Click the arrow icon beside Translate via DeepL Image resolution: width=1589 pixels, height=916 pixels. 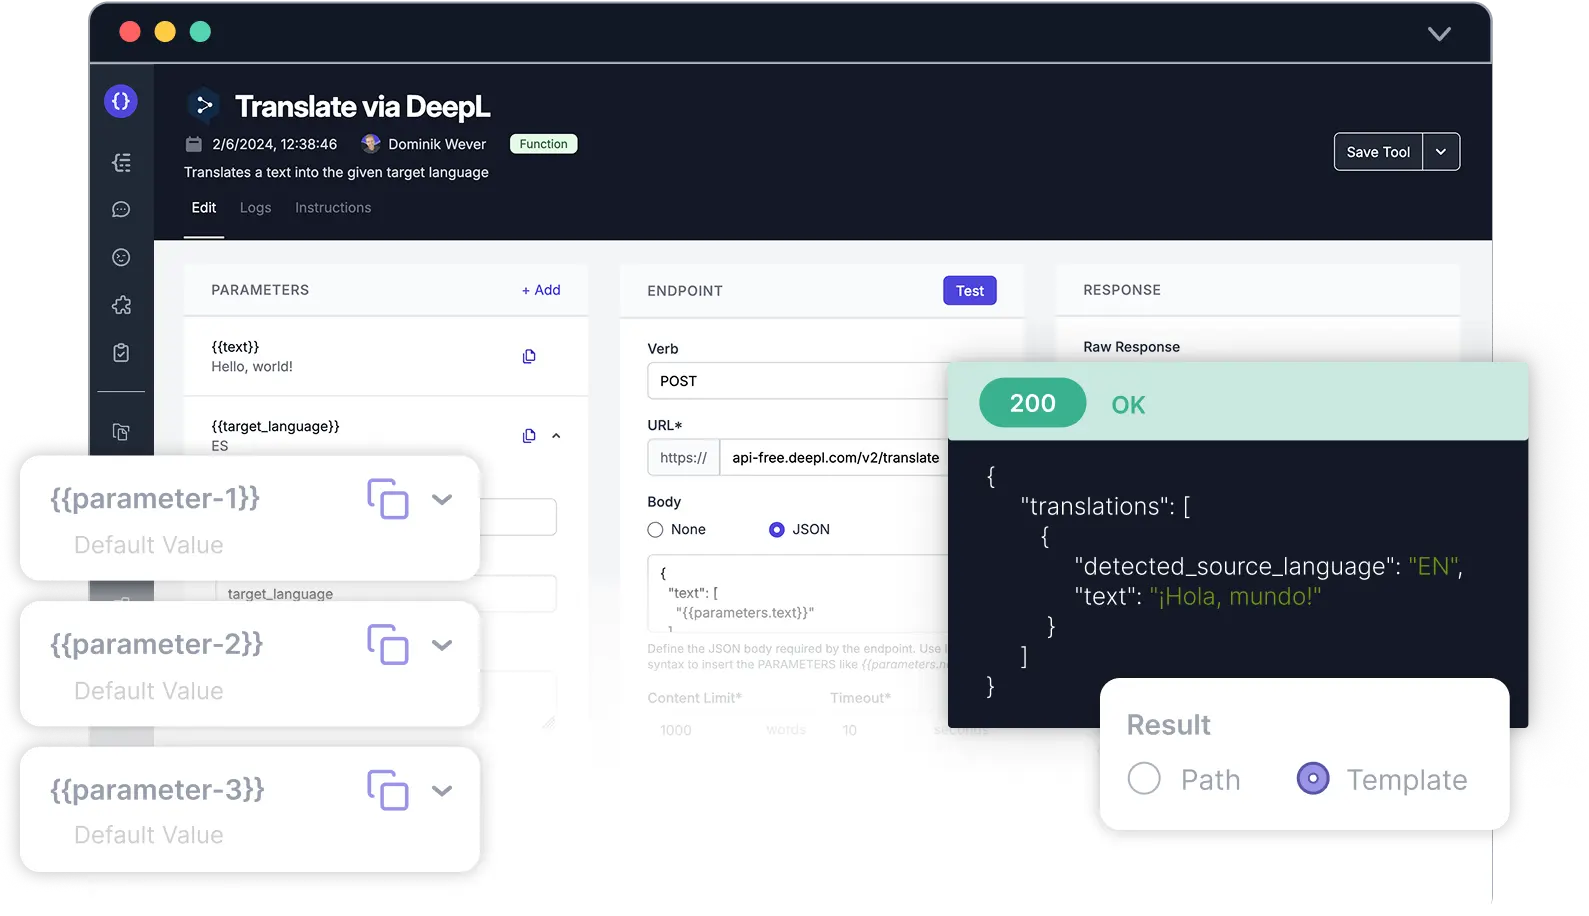[204, 105]
